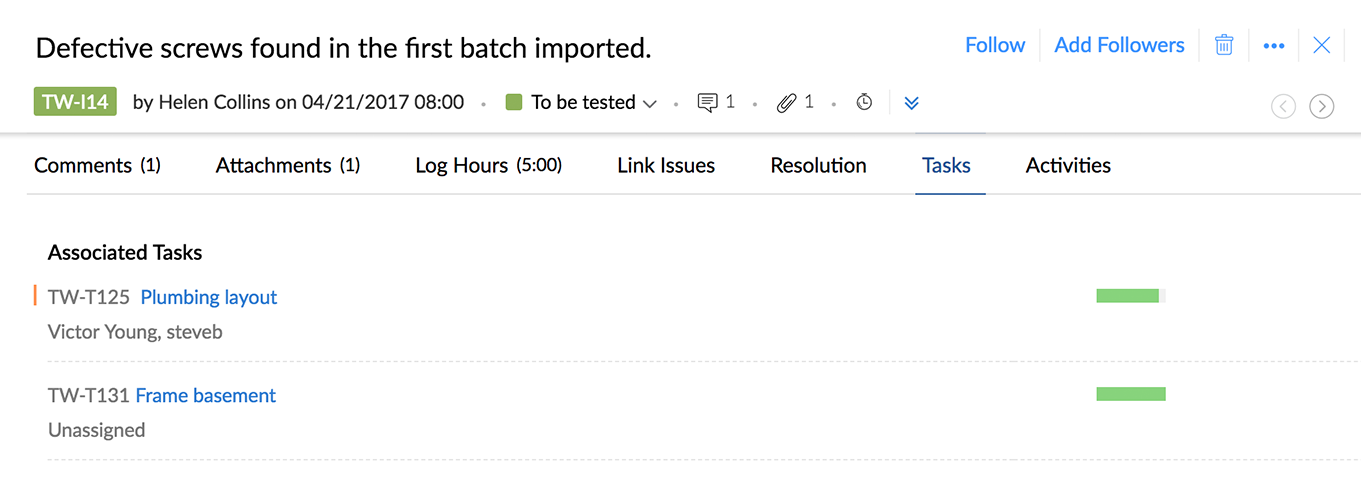The width and height of the screenshot is (1361, 485).
Task: Open the comment count icon
Action: point(708,102)
